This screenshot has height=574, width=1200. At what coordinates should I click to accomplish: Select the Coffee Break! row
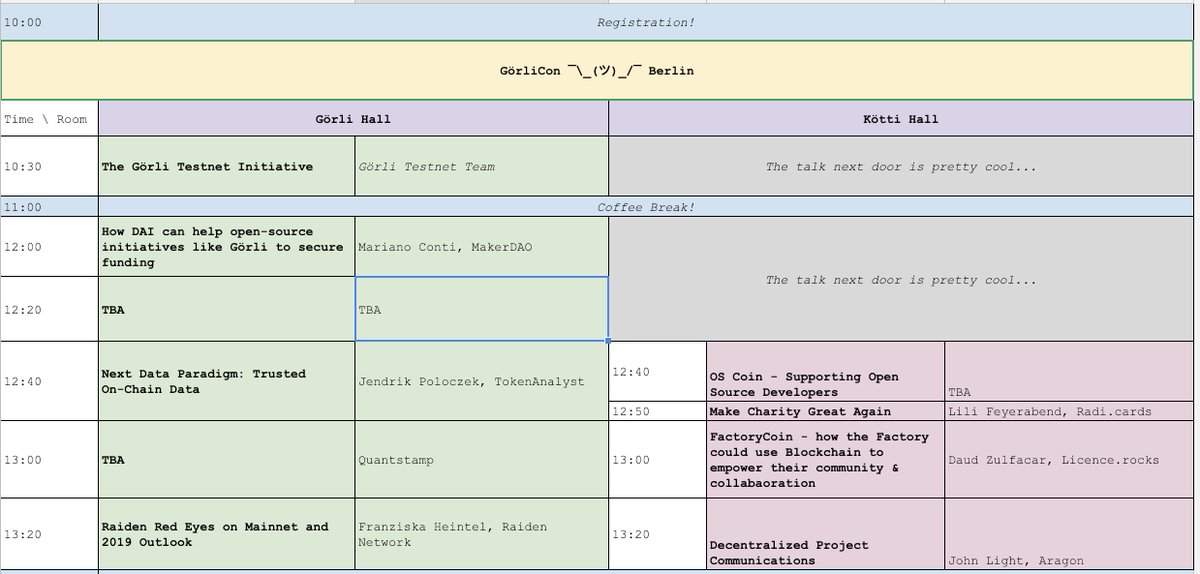click(648, 207)
